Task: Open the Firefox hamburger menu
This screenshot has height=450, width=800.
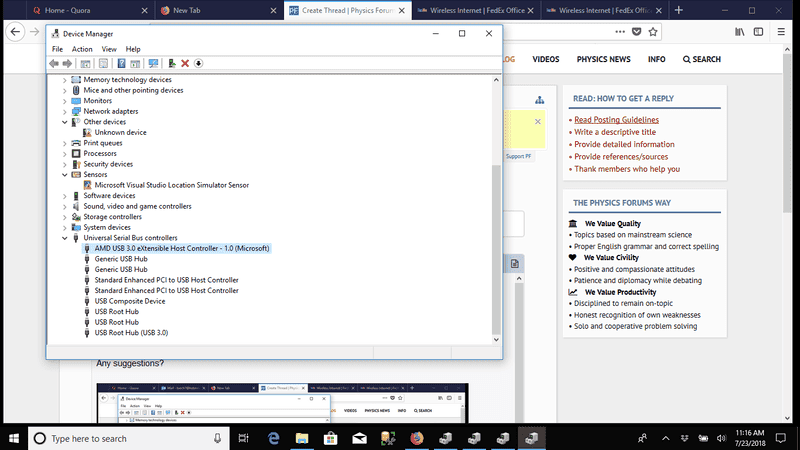Action: pos(783,32)
